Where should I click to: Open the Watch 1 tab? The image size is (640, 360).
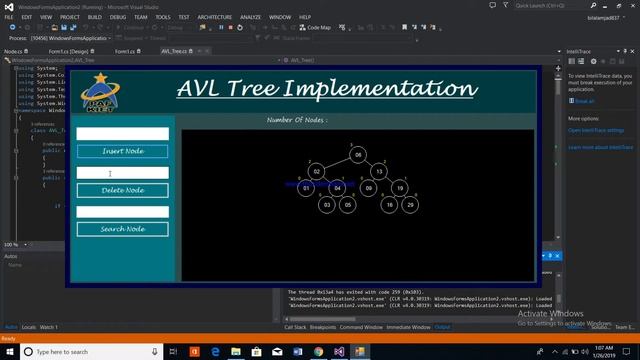[x=49, y=327]
